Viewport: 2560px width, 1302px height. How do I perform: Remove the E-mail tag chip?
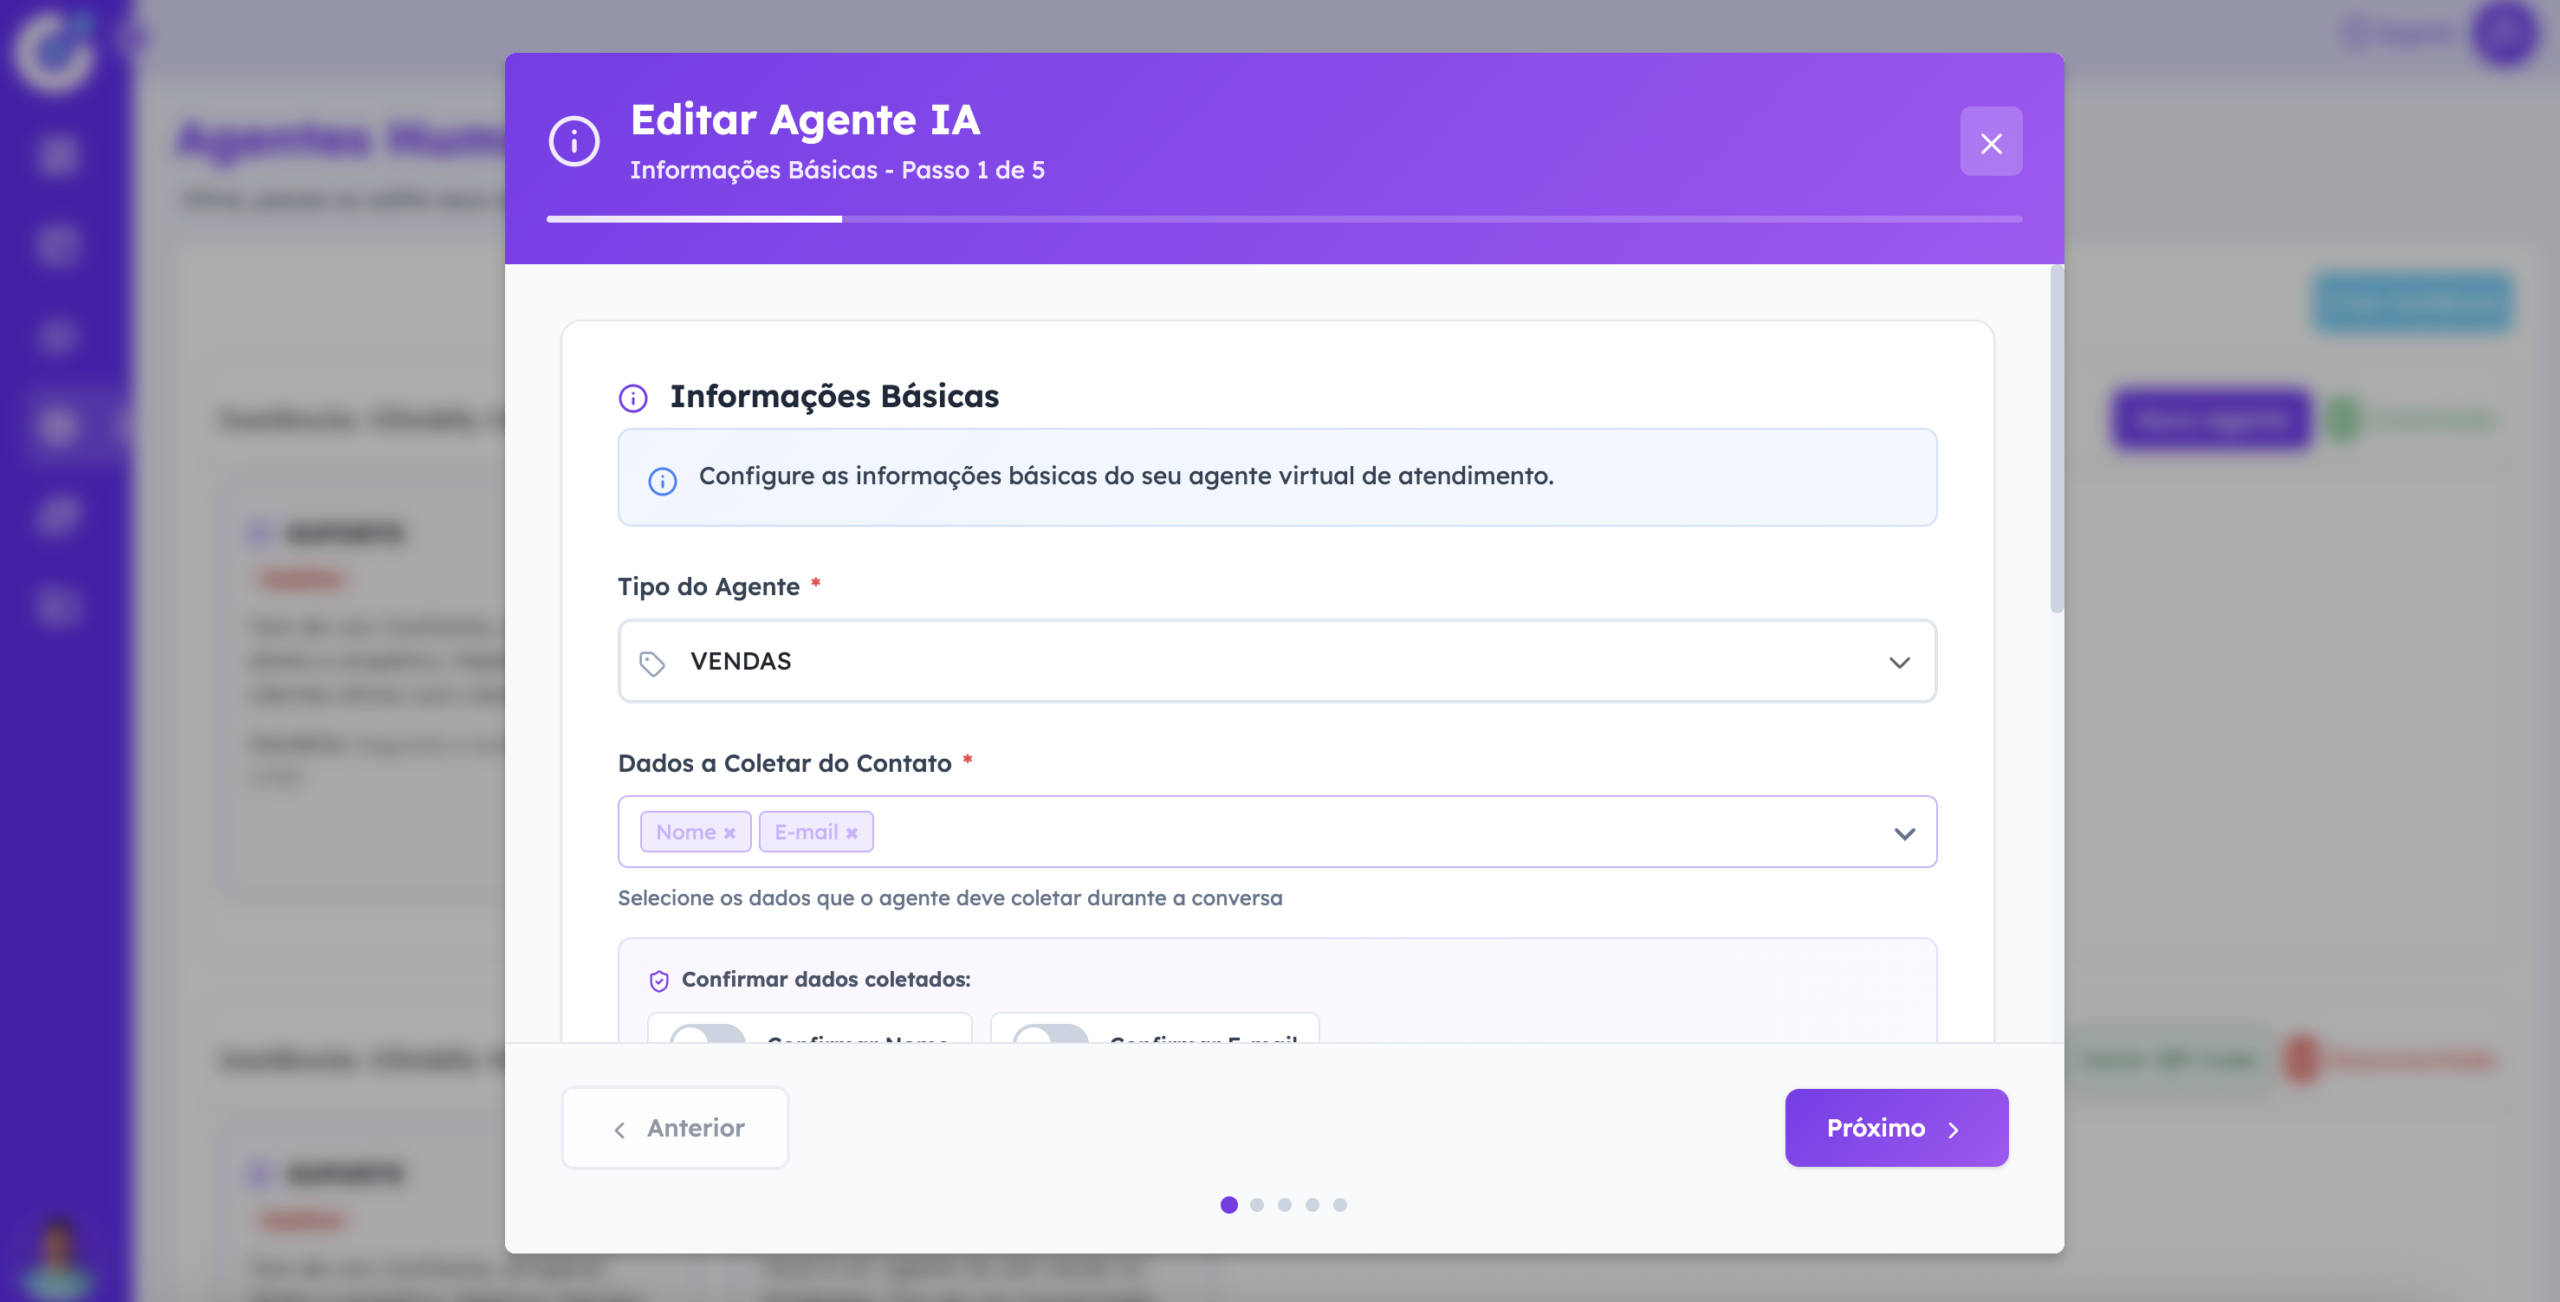pos(852,833)
